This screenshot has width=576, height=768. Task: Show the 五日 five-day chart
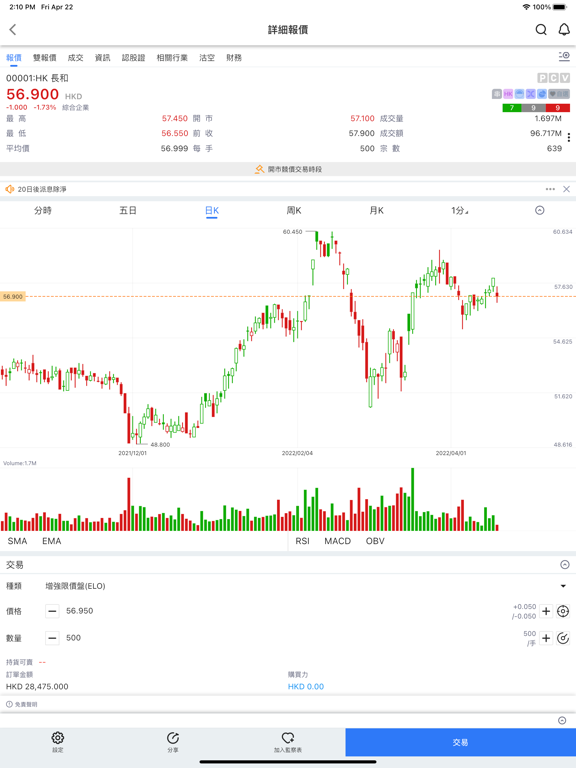(128, 211)
